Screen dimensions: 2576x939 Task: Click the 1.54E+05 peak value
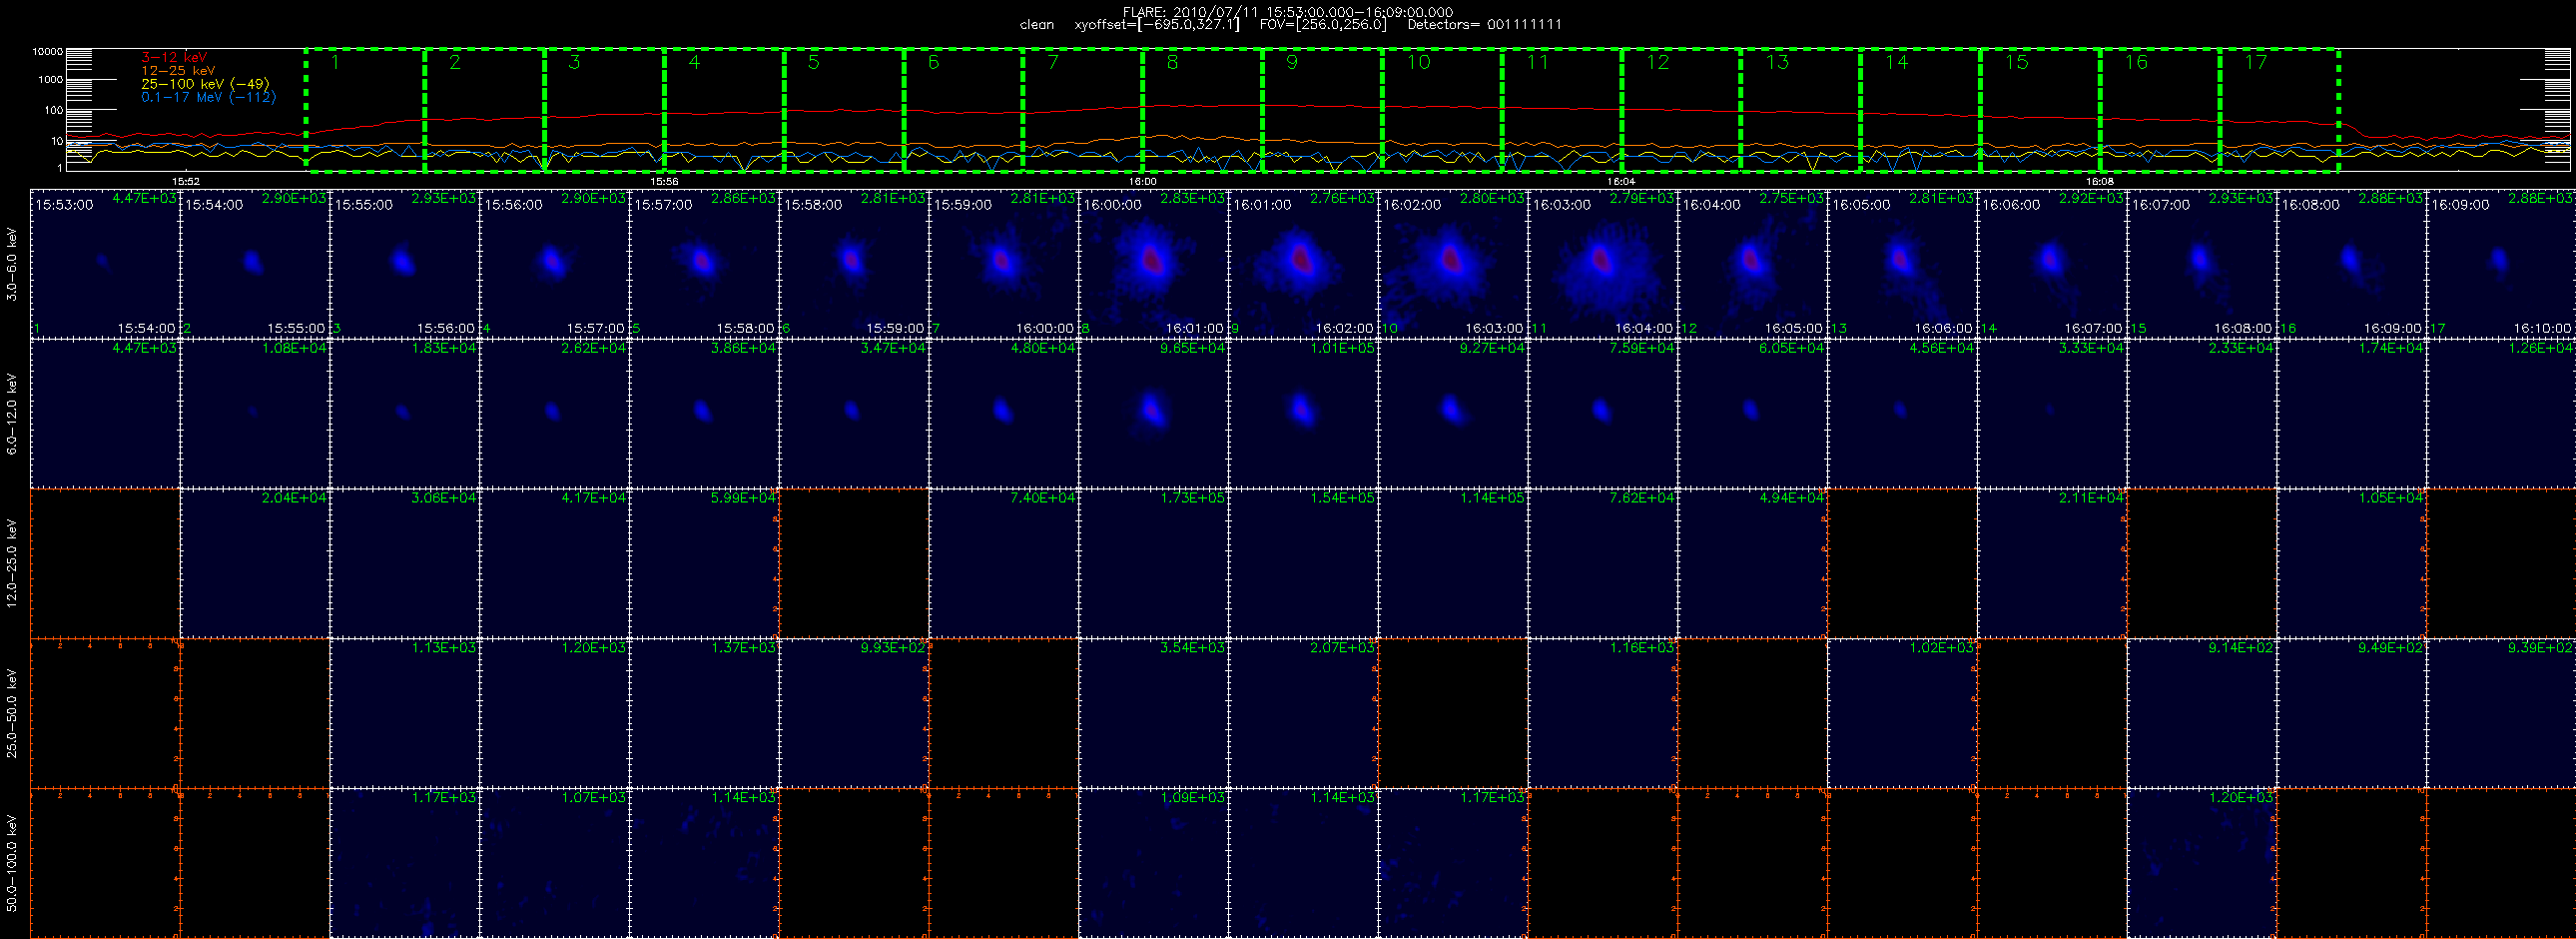(1343, 498)
